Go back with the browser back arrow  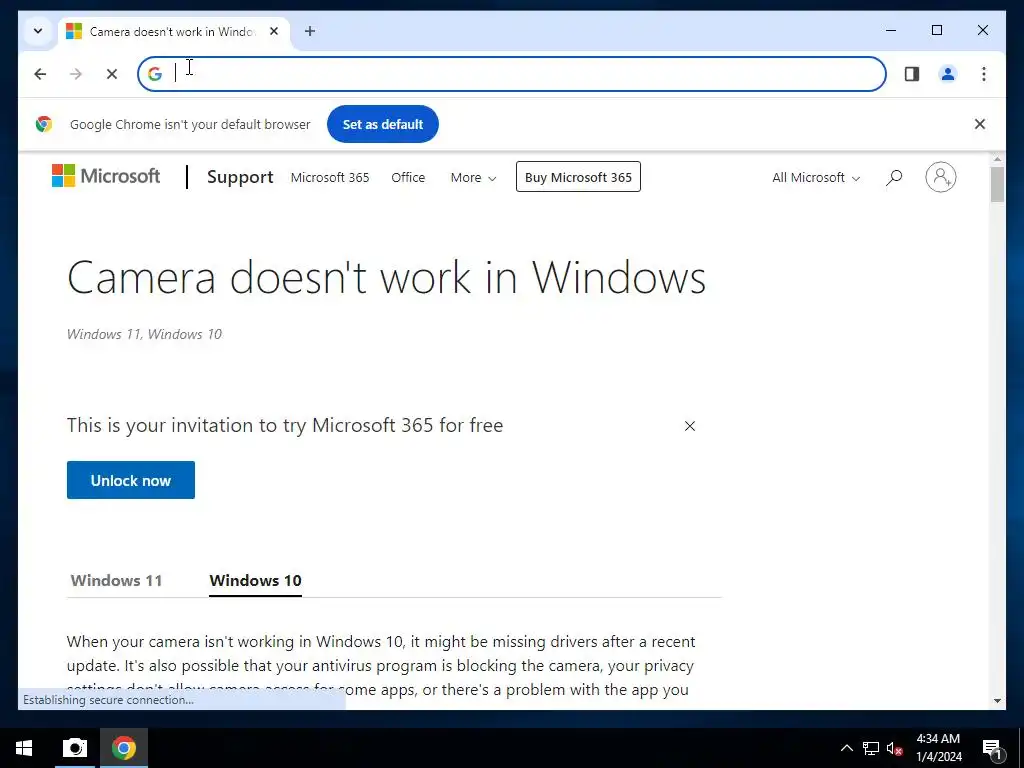pyautogui.click(x=40, y=74)
